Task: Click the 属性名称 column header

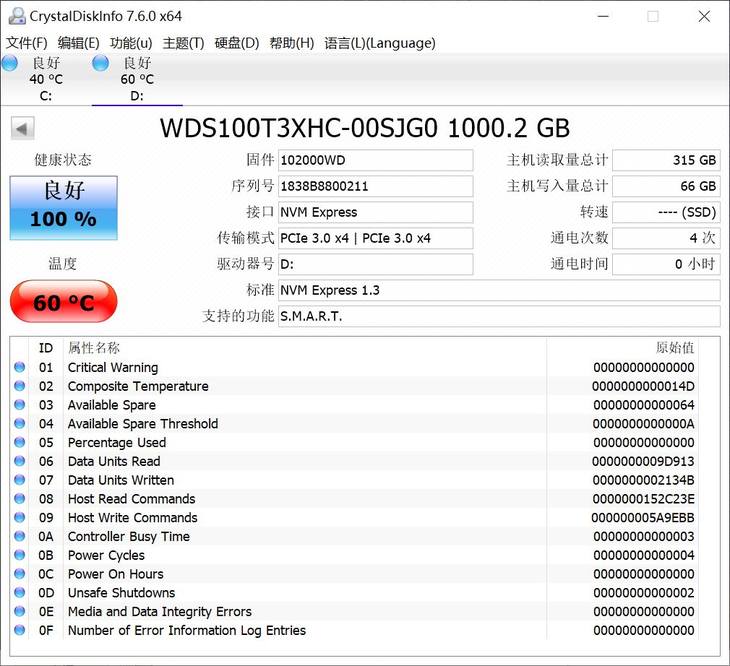Action: coord(94,348)
